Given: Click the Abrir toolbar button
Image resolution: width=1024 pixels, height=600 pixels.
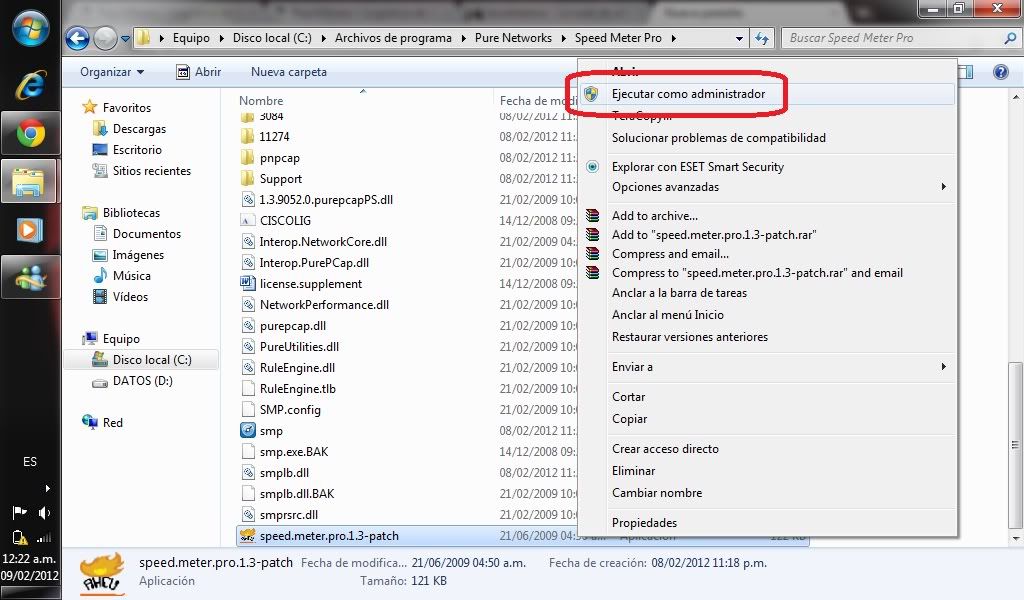Looking at the screenshot, I should coord(199,72).
